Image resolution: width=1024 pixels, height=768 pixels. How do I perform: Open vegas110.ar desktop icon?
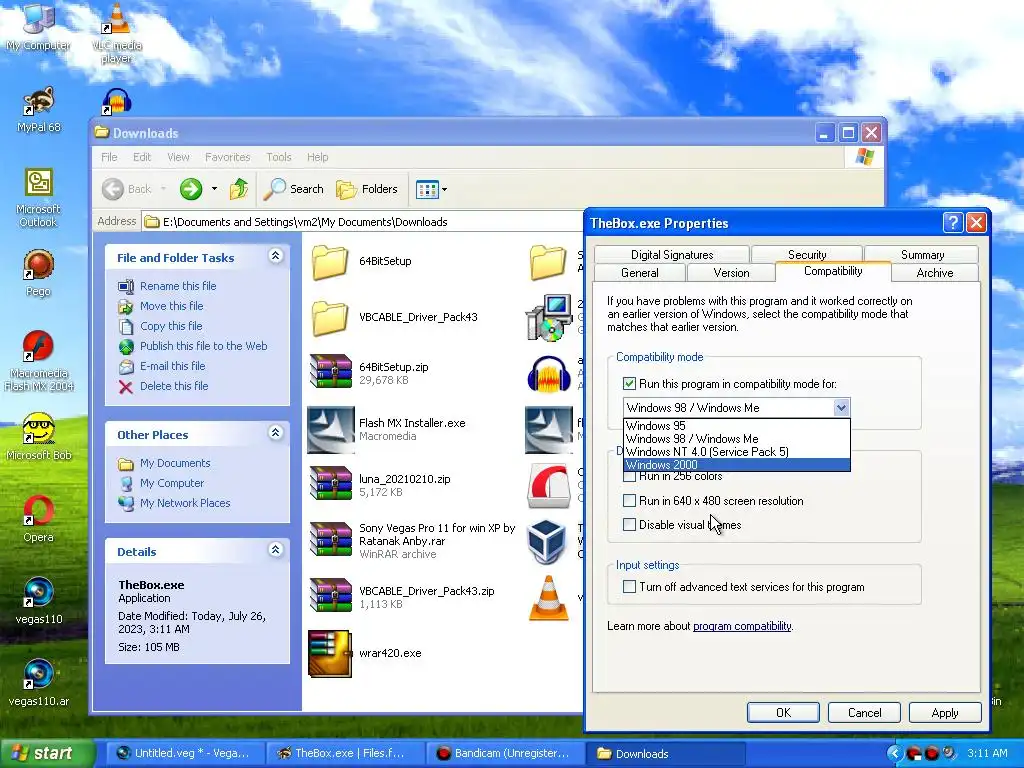(x=39, y=683)
